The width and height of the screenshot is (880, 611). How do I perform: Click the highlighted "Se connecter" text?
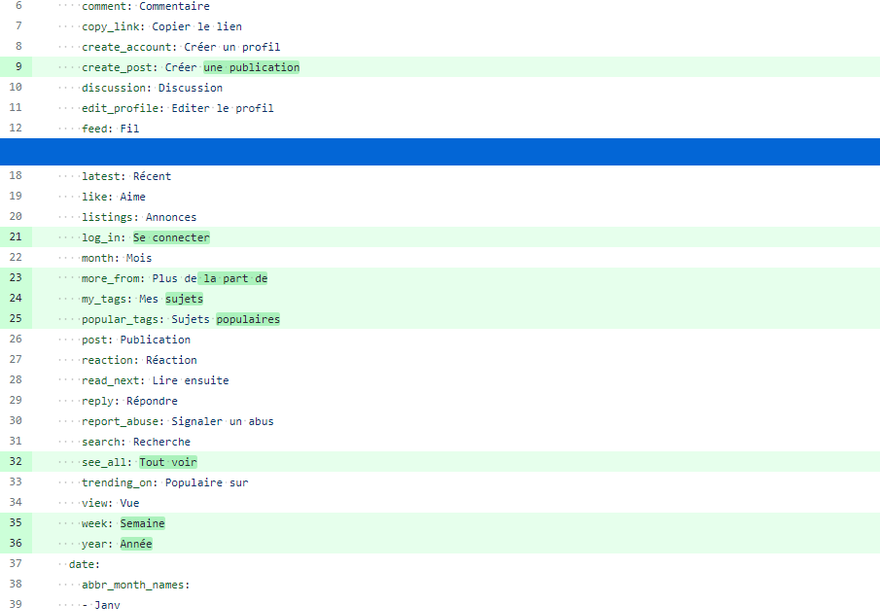pos(171,237)
